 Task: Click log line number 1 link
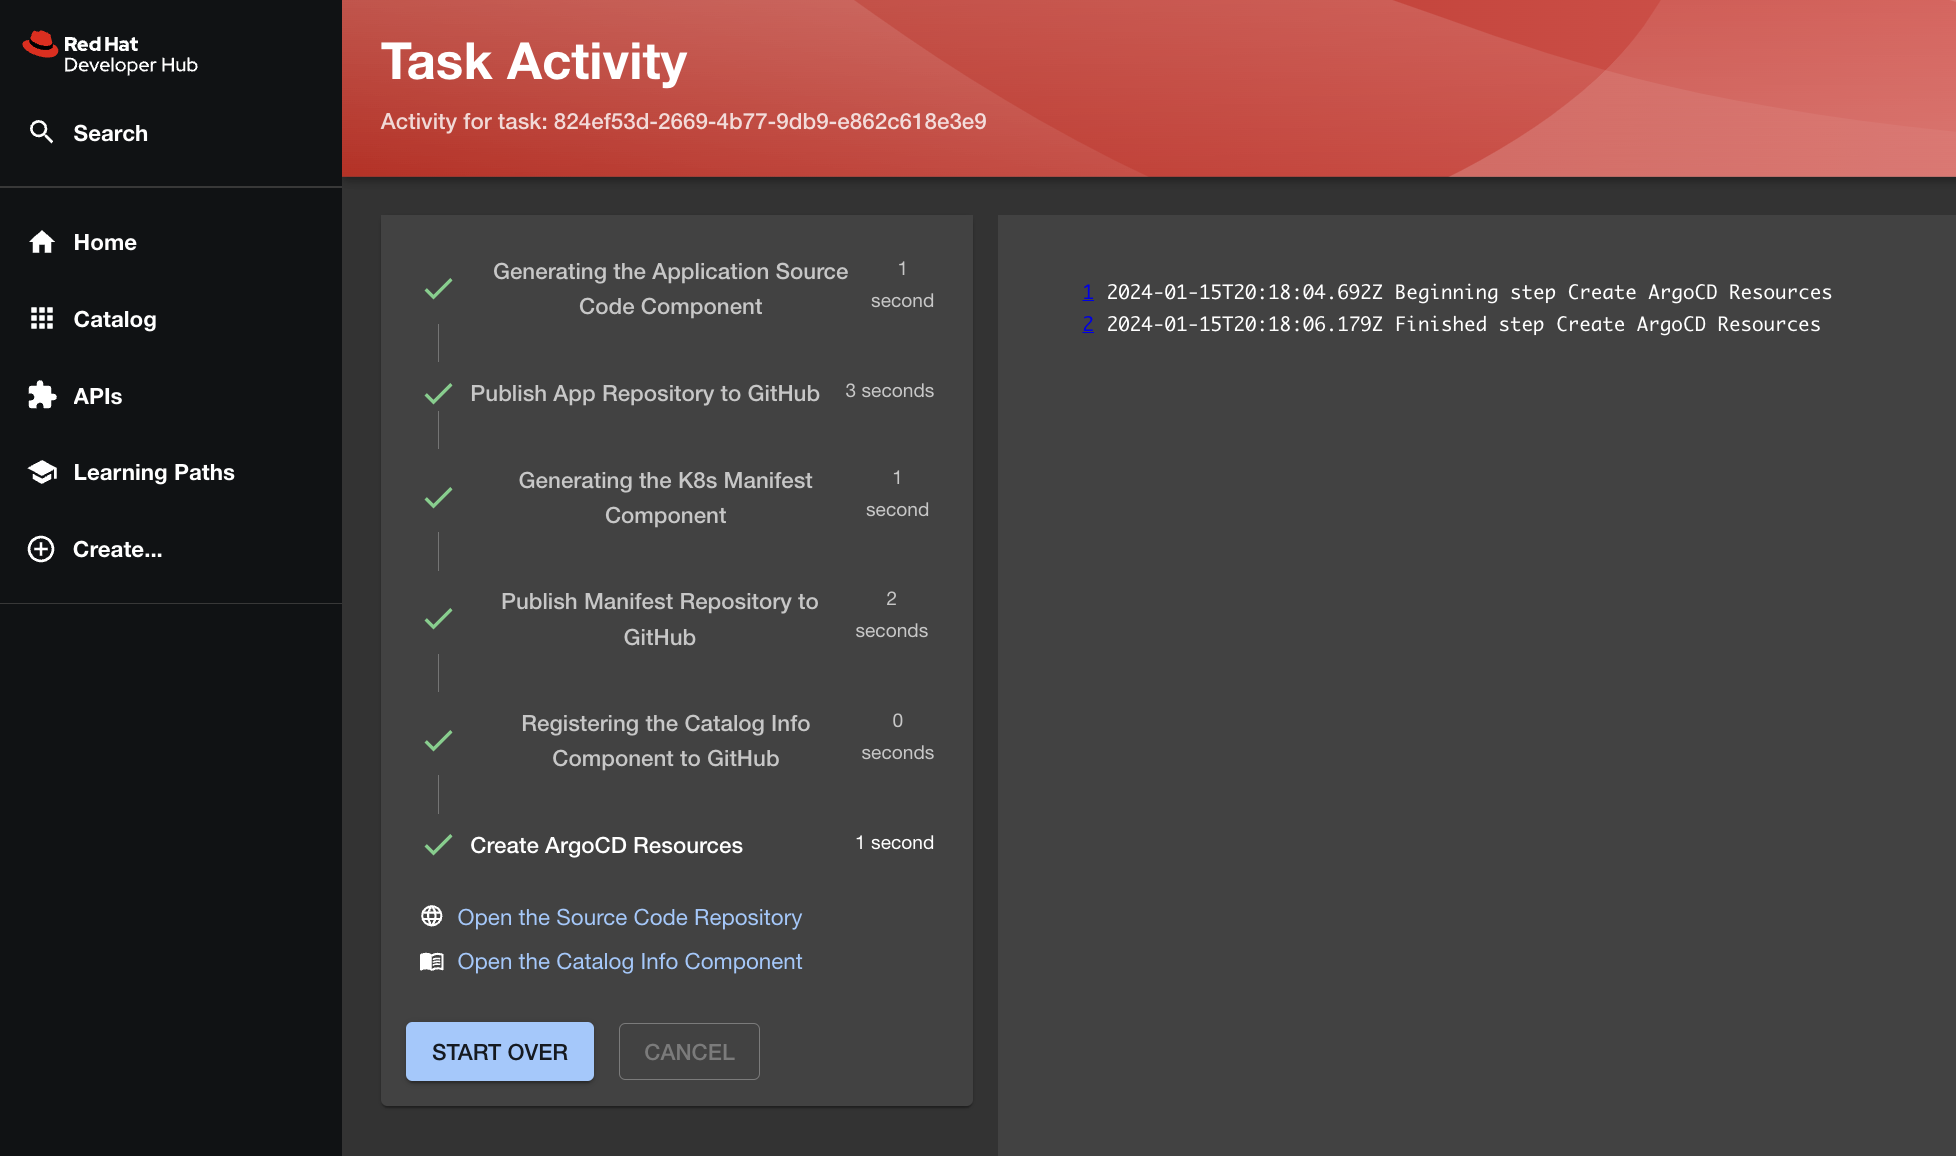[1087, 292]
